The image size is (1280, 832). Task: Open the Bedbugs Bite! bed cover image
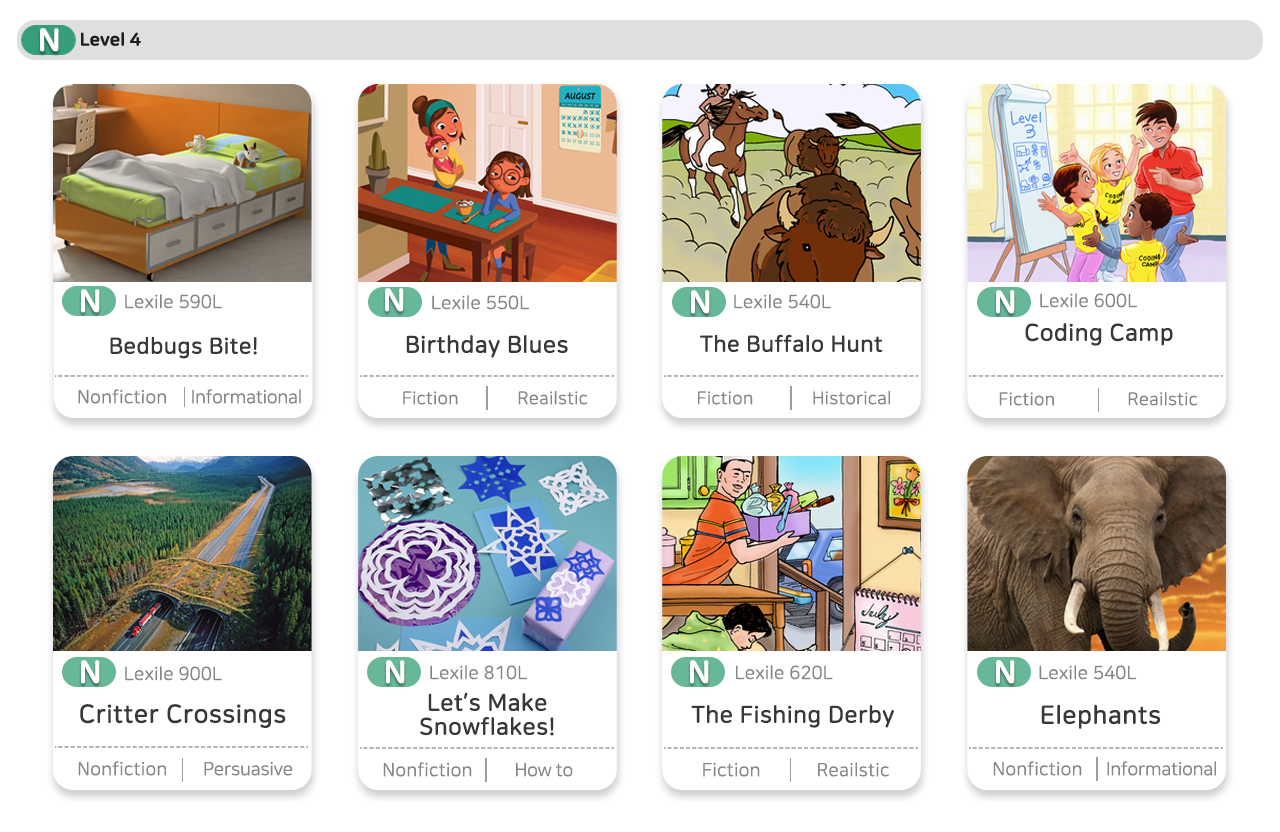182,183
